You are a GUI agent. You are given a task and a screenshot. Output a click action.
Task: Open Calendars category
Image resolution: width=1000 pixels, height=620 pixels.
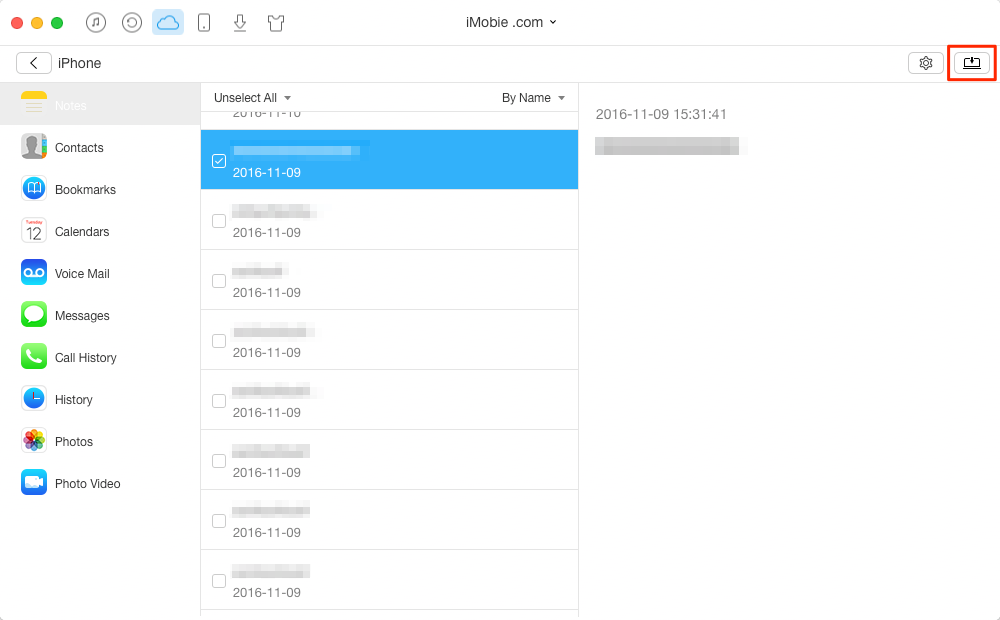(x=100, y=232)
